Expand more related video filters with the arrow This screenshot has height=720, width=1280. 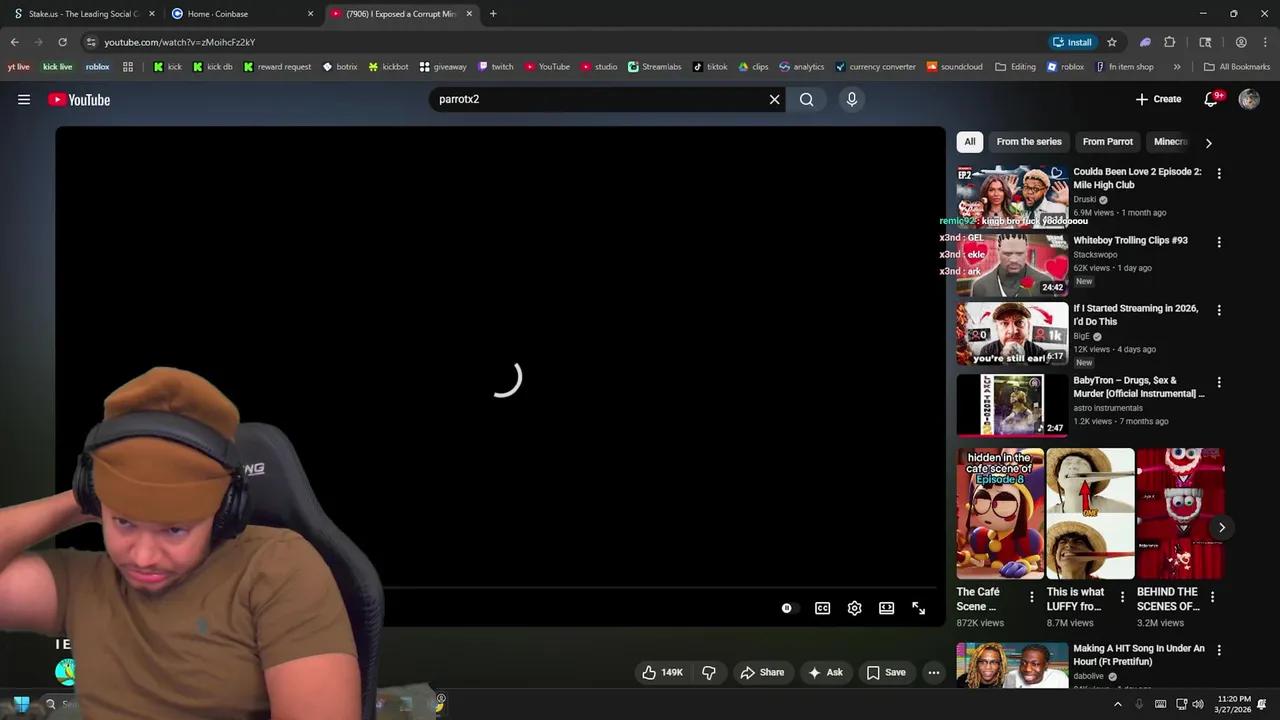pyautogui.click(x=1209, y=142)
